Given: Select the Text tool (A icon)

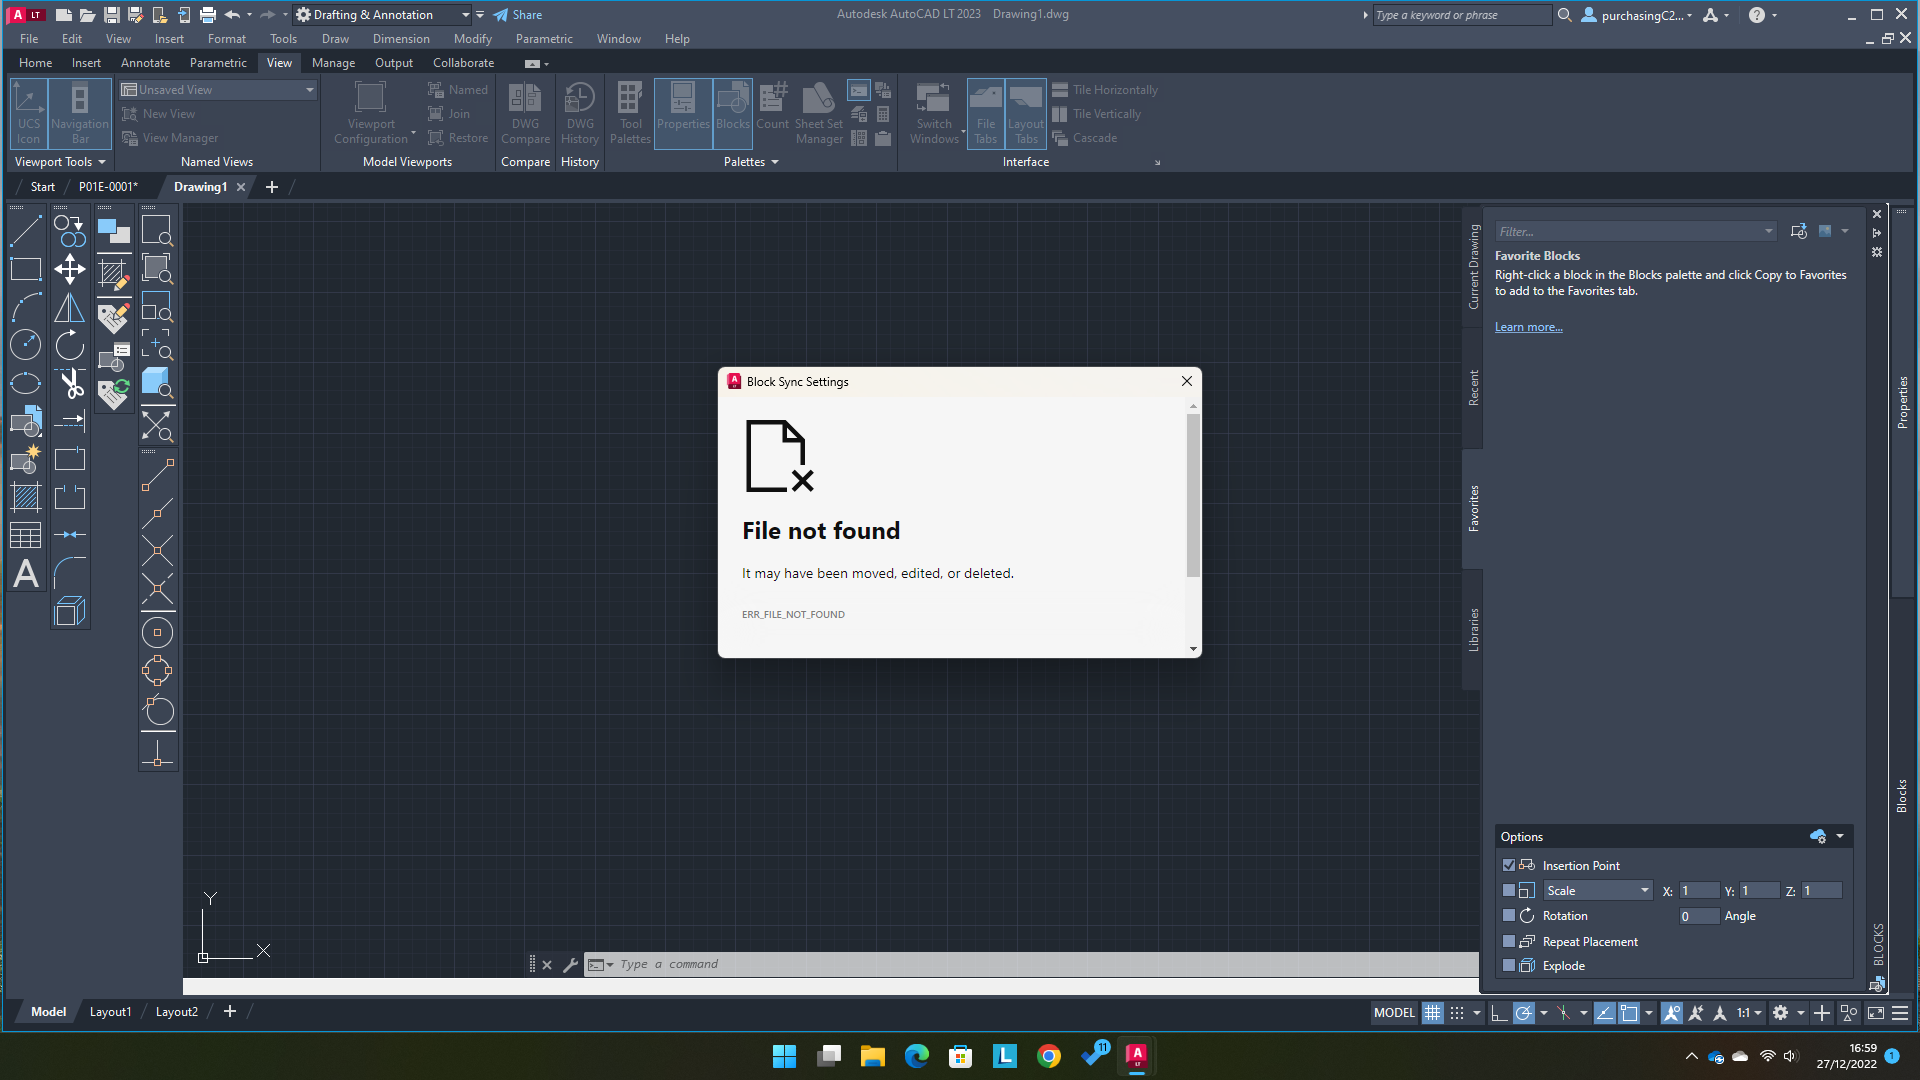Looking at the screenshot, I should click(25, 574).
